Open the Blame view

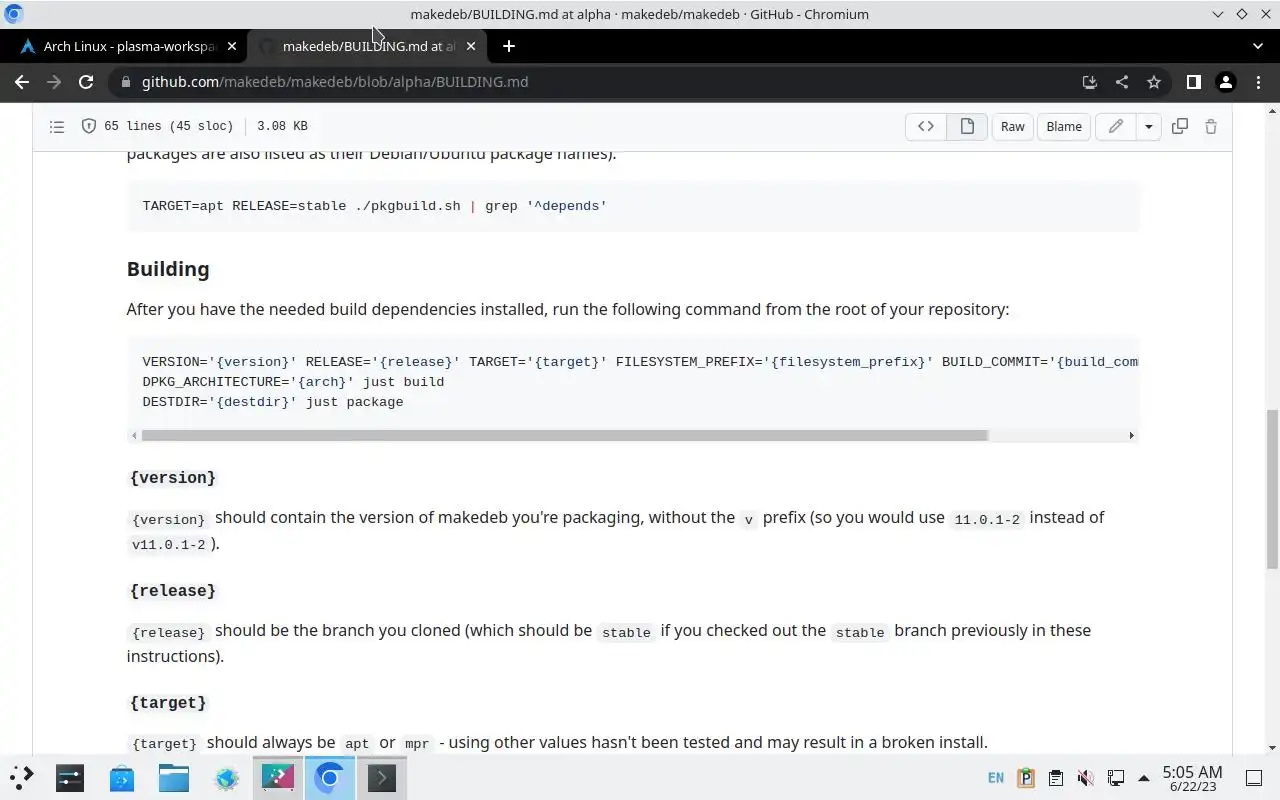pos(1064,126)
